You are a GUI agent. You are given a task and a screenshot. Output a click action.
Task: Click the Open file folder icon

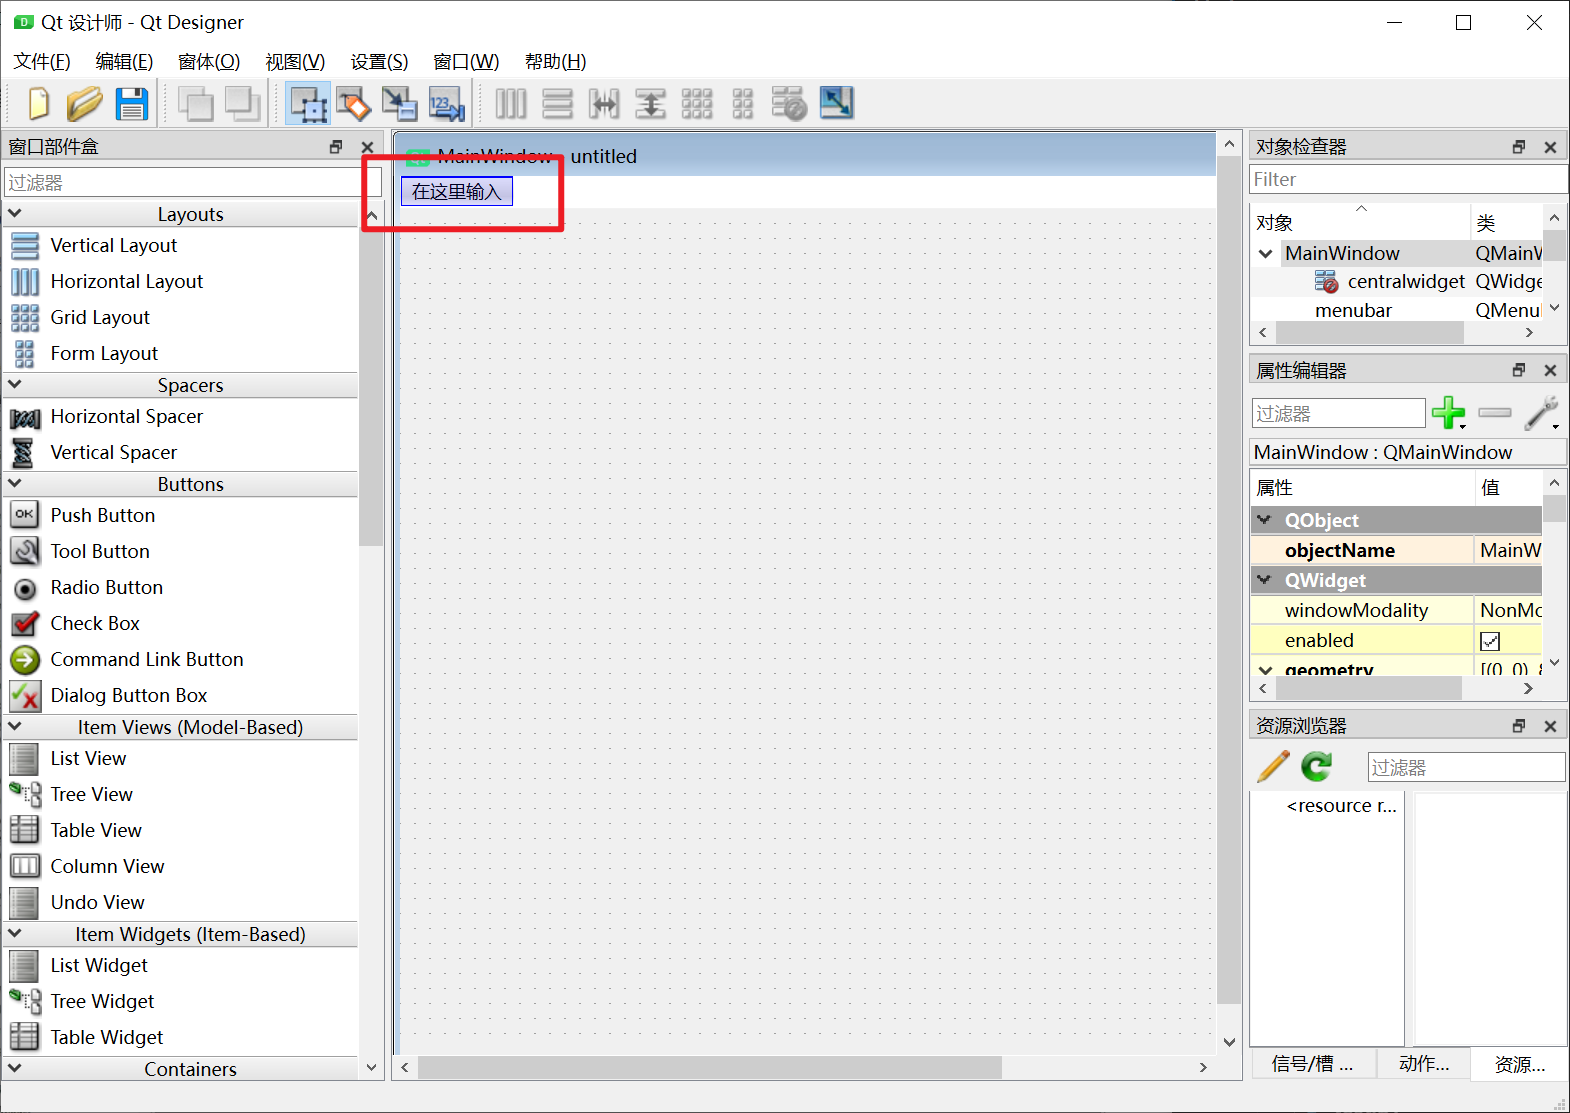(84, 104)
